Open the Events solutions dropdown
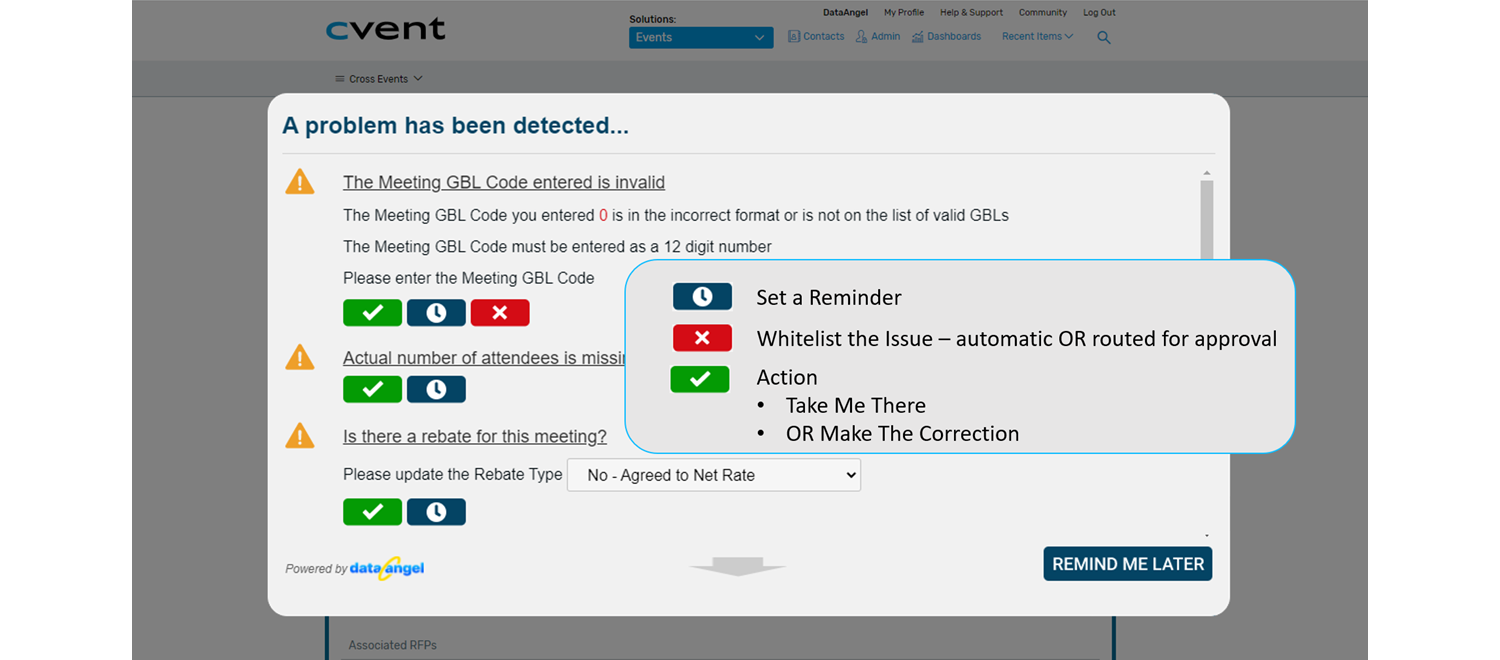This screenshot has width=1500, height=660. pyautogui.click(x=700, y=36)
